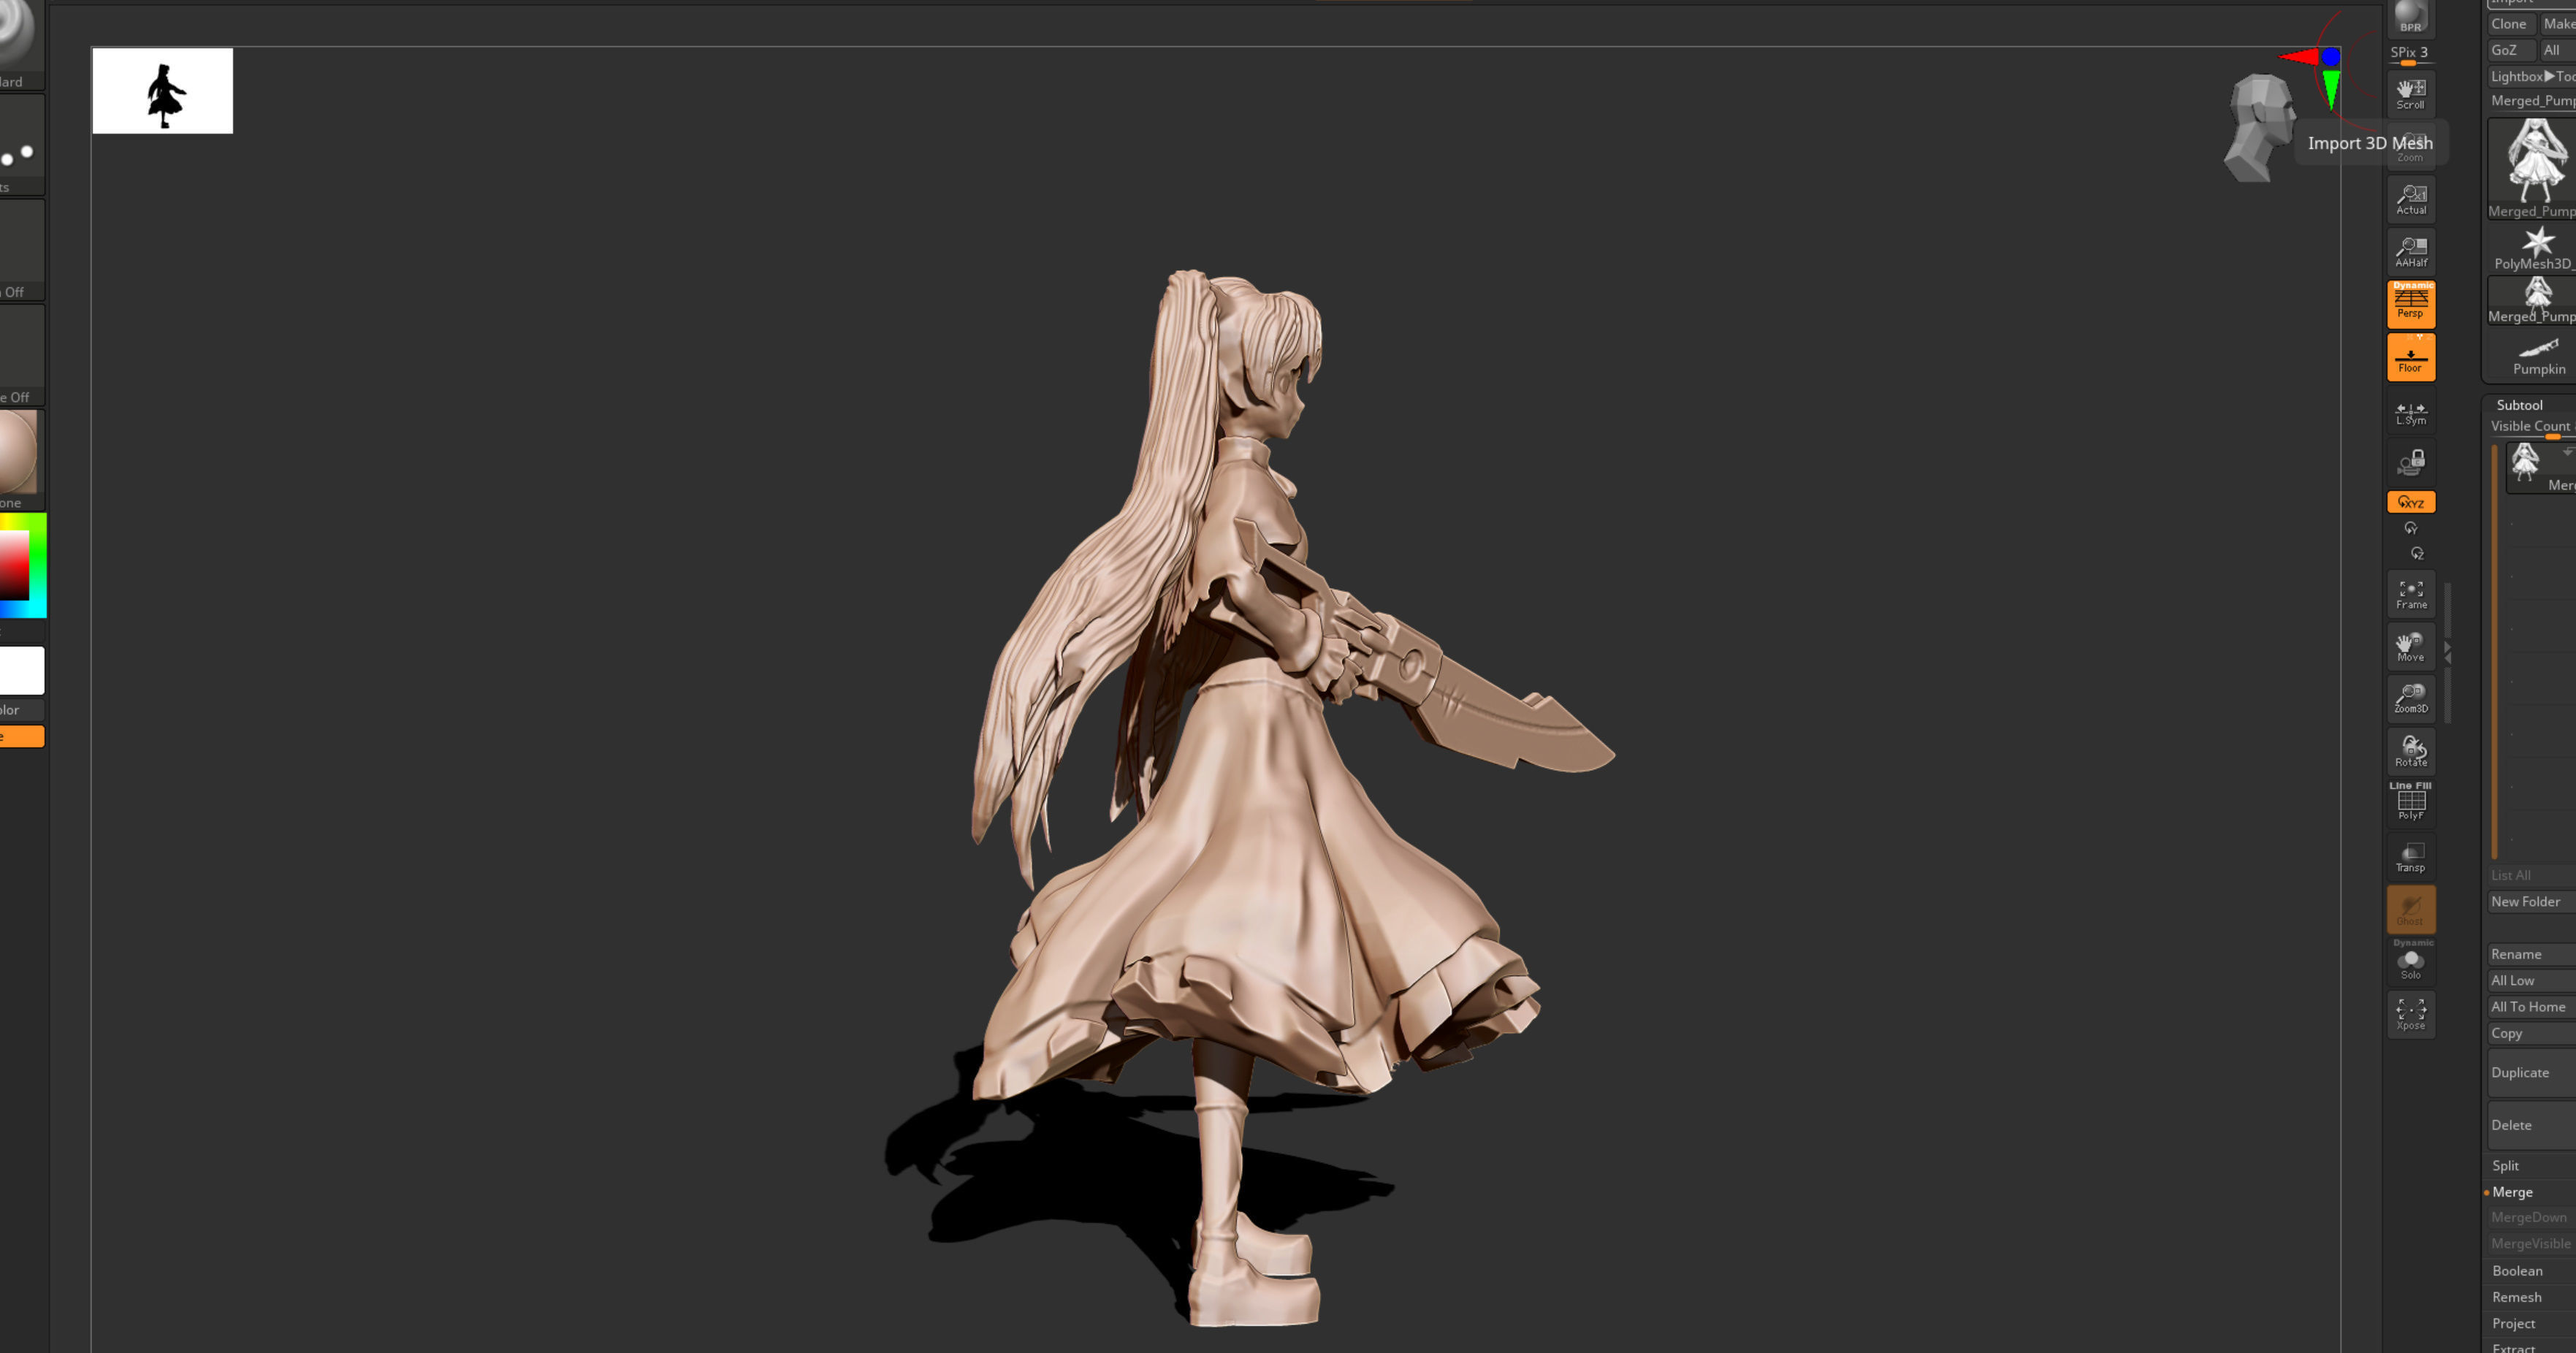Select Z axis rotation mode

pyautogui.click(x=2416, y=553)
